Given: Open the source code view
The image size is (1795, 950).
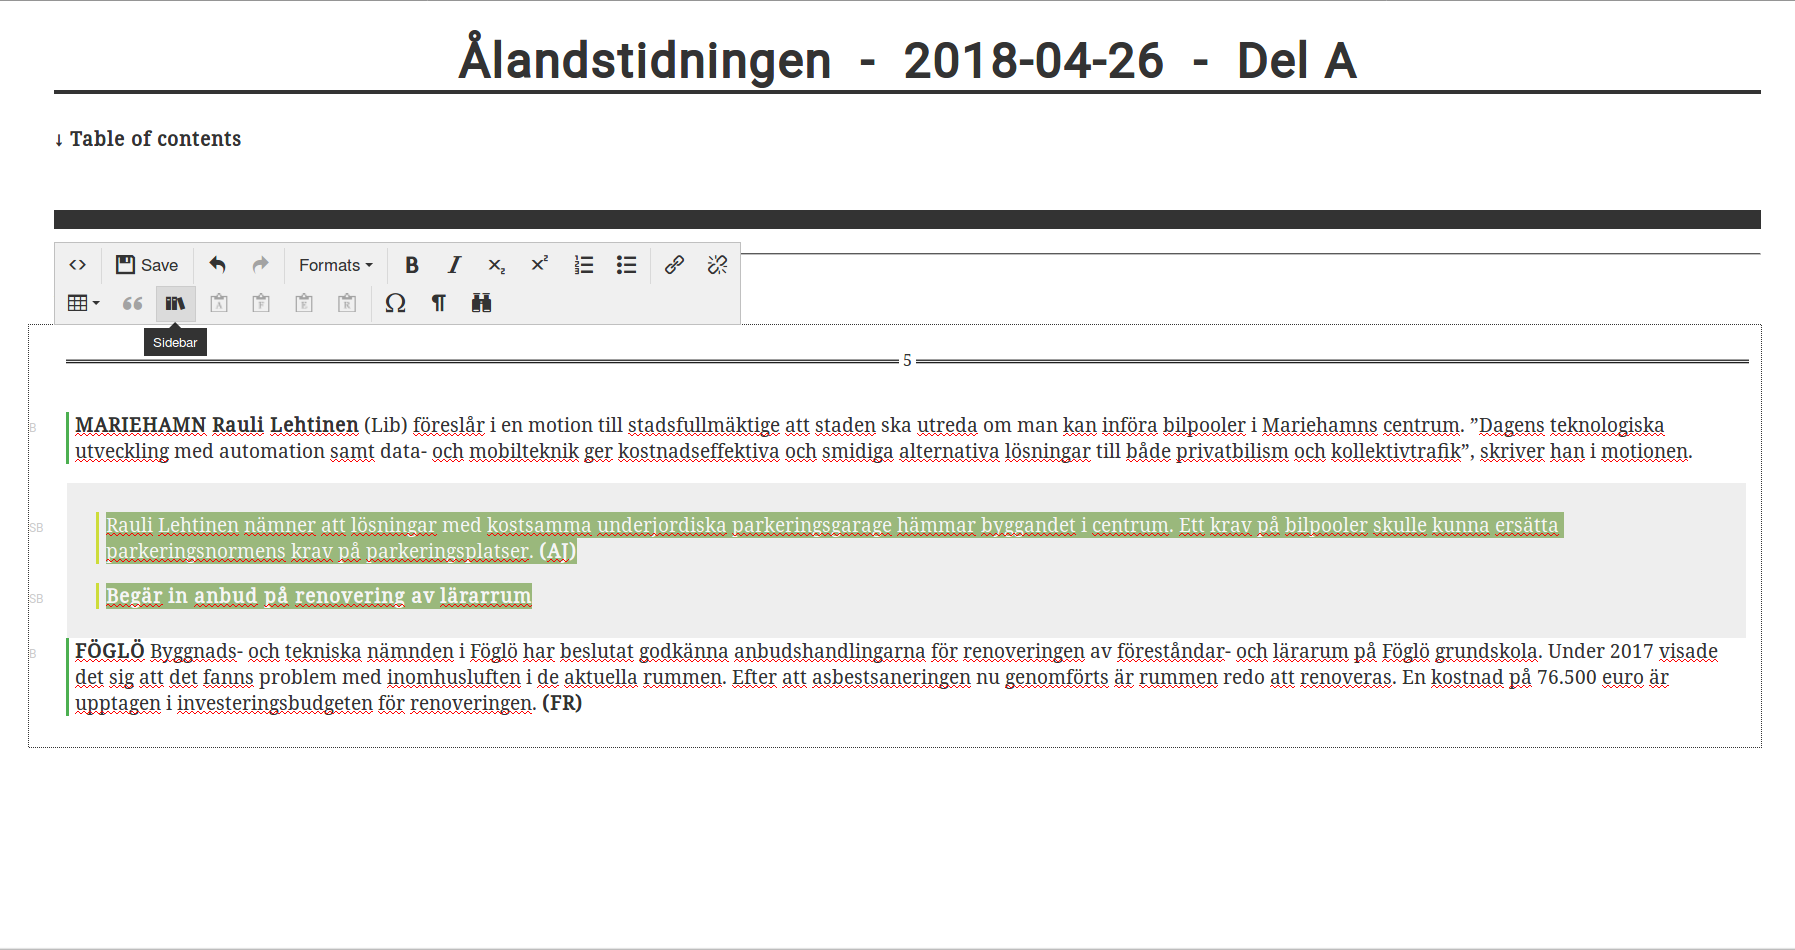Looking at the screenshot, I should click(77, 265).
